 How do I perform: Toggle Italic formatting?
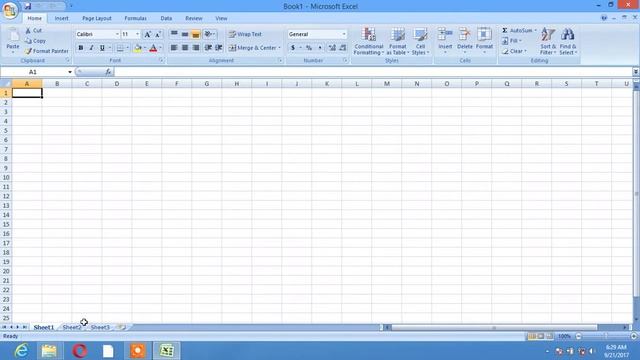tap(91, 48)
